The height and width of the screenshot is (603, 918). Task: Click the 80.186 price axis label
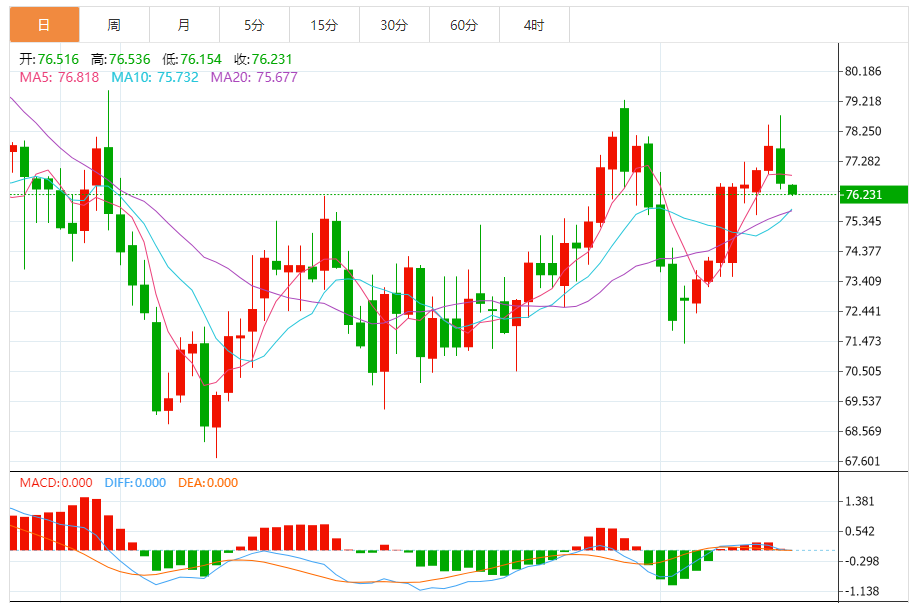(863, 71)
